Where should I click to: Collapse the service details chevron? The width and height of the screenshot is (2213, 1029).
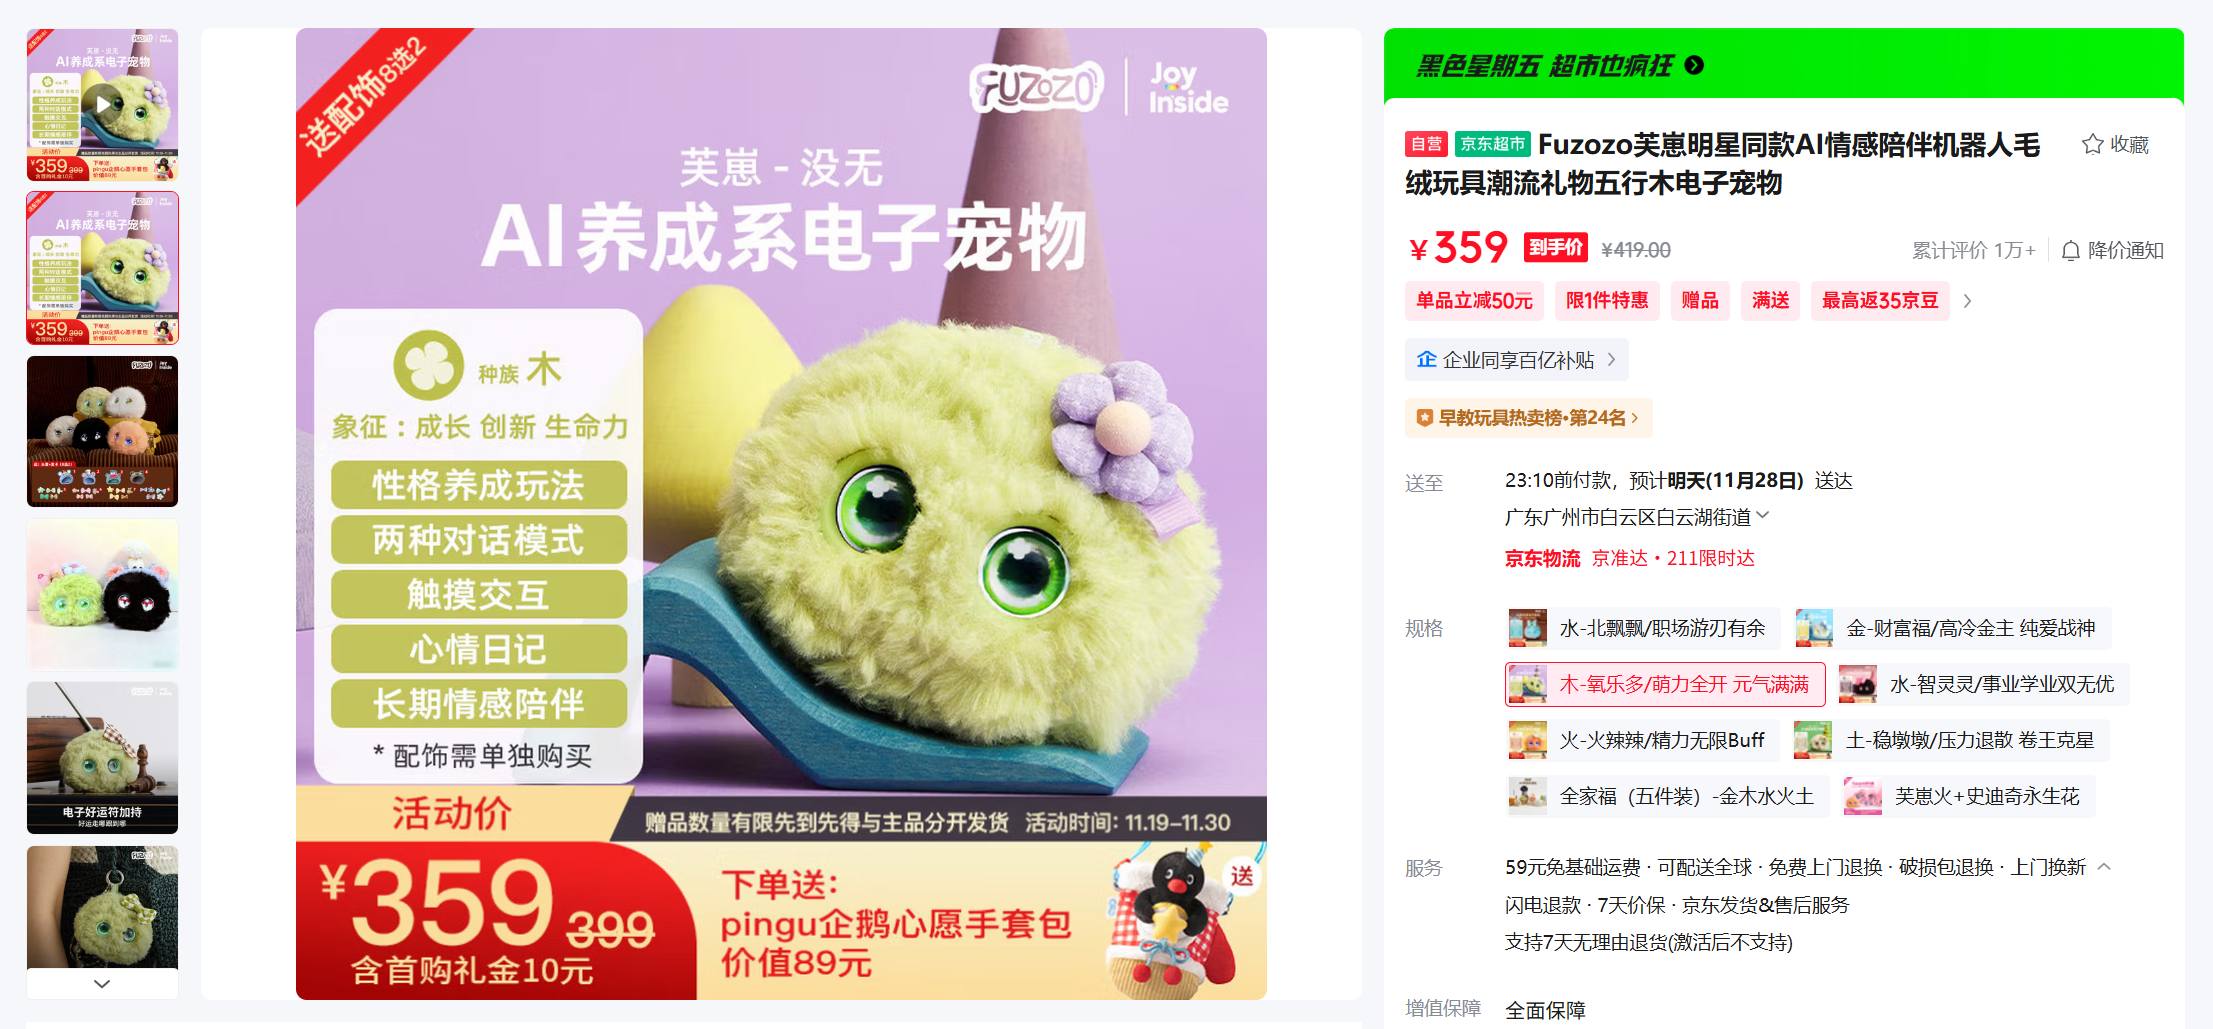pyautogui.click(x=2104, y=867)
